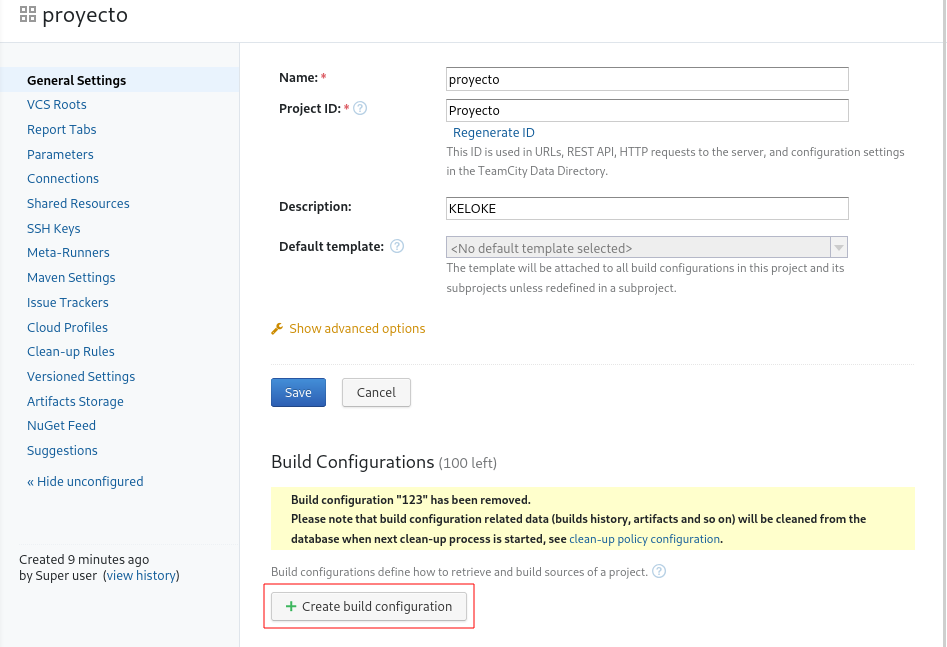Screen dimensions: 947x647
Task: Open the VCS Roots section
Action: (x=57, y=105)
